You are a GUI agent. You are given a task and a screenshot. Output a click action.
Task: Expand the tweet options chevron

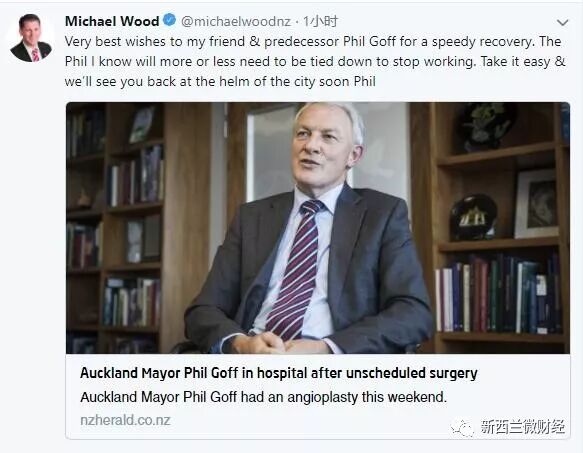point(563,23)
